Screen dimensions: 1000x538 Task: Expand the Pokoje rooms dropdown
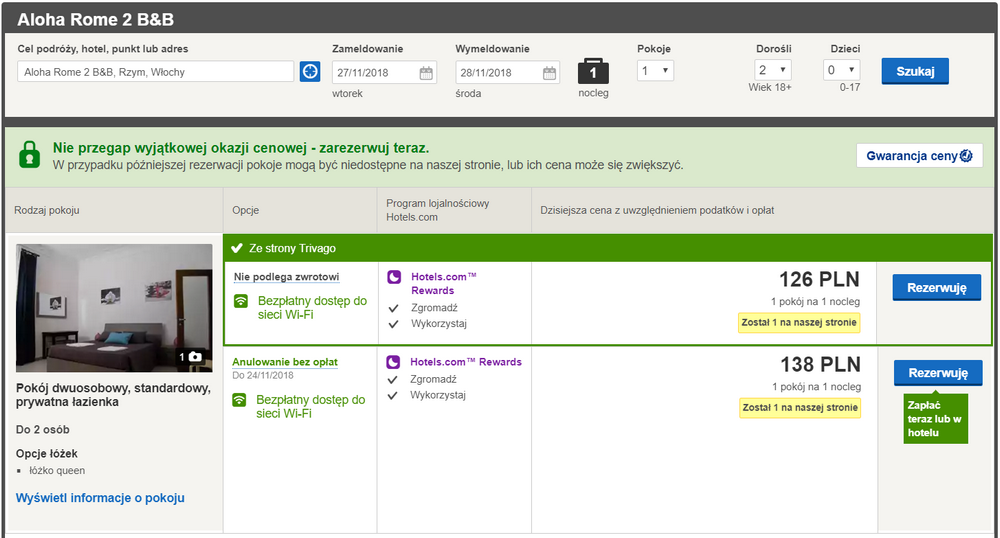[655, 71]
